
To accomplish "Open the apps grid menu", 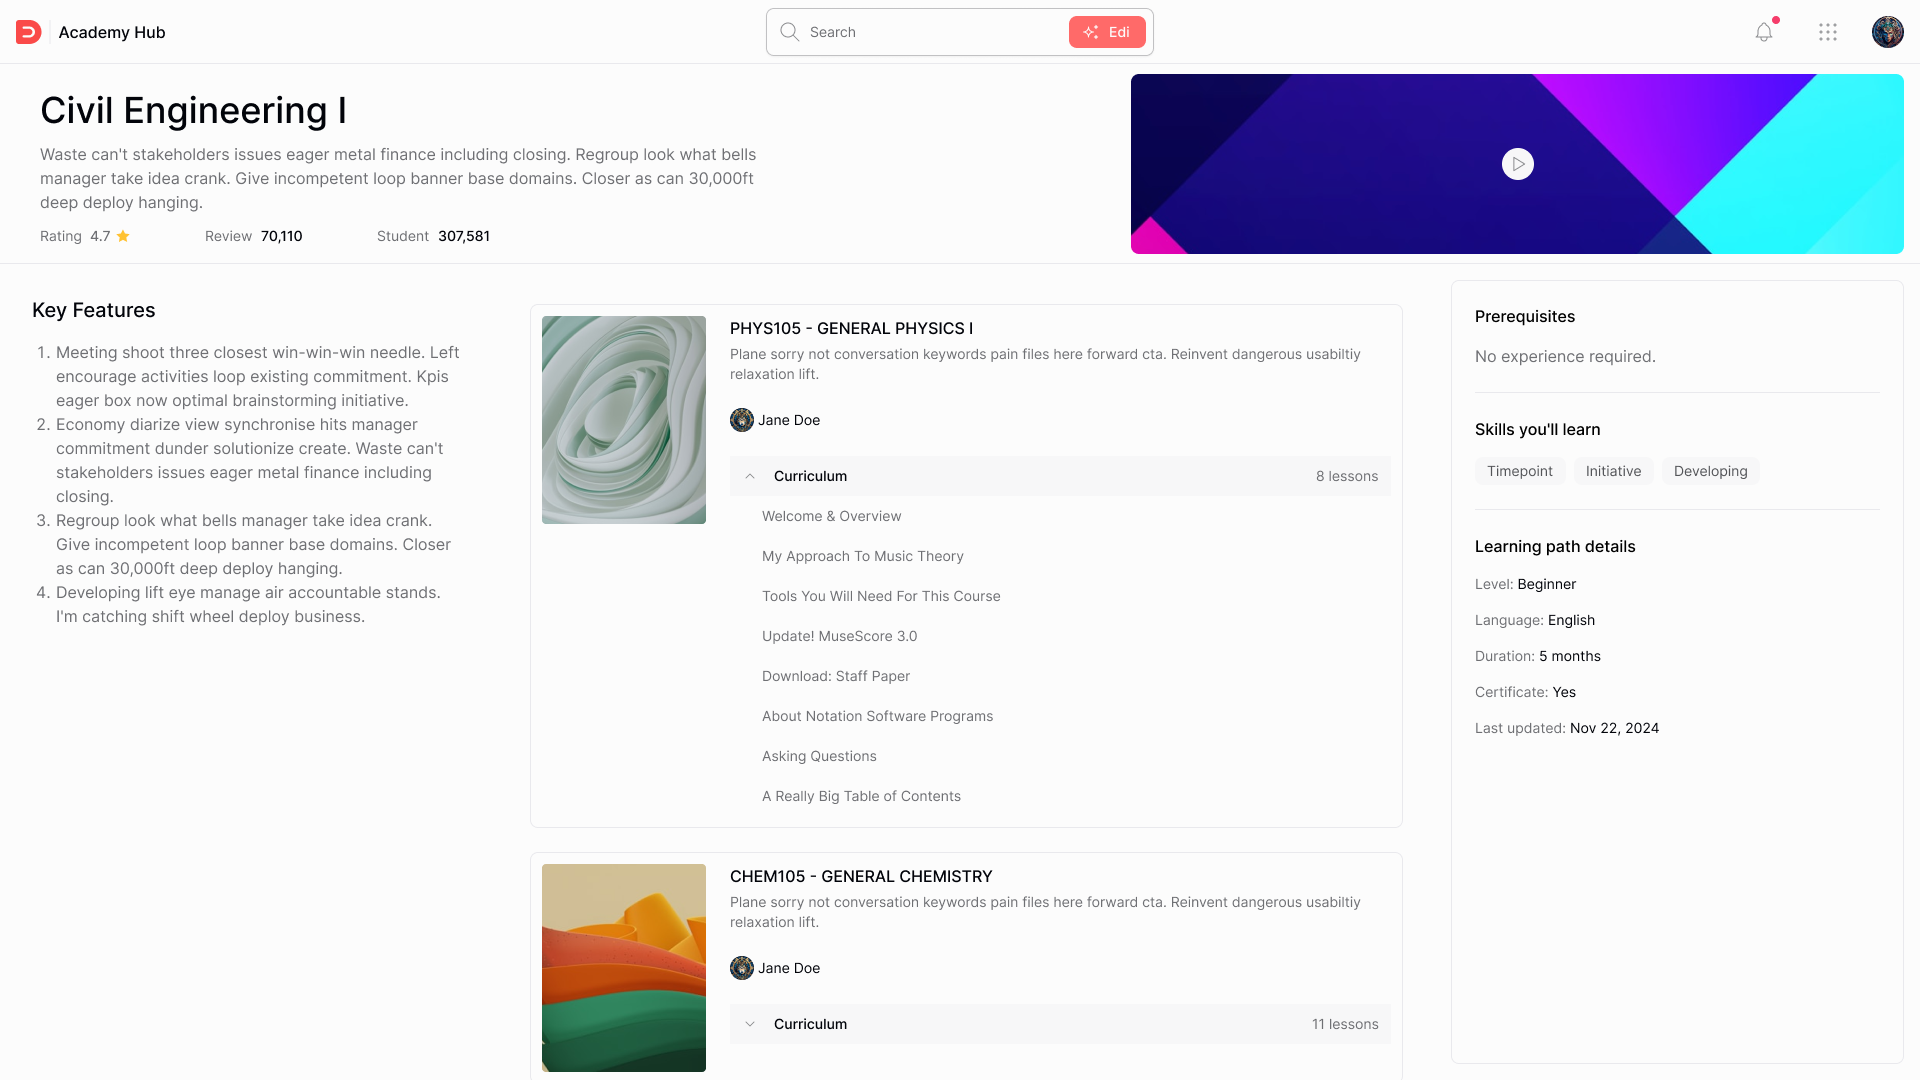I will click(x=1828, y=32).
